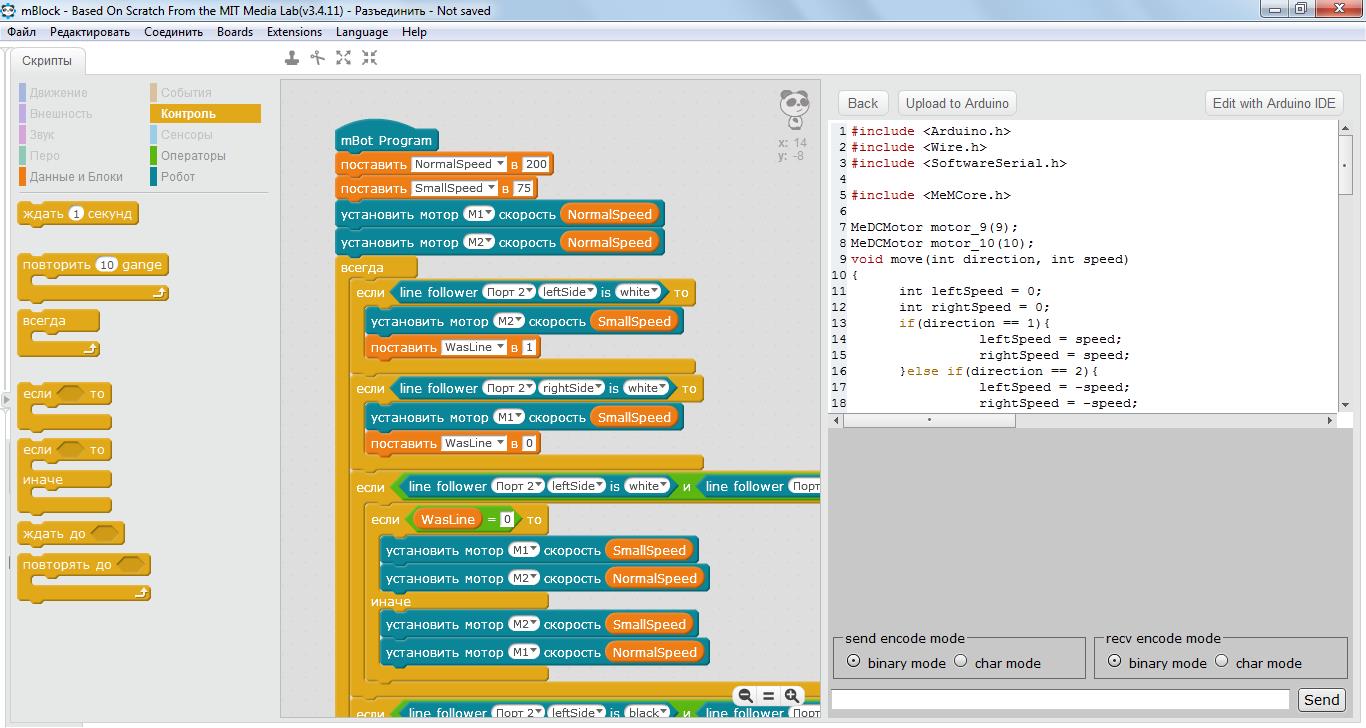Open the Extensions menu
The width and height of the screenshot is (1366, 728).
point(294,32)
